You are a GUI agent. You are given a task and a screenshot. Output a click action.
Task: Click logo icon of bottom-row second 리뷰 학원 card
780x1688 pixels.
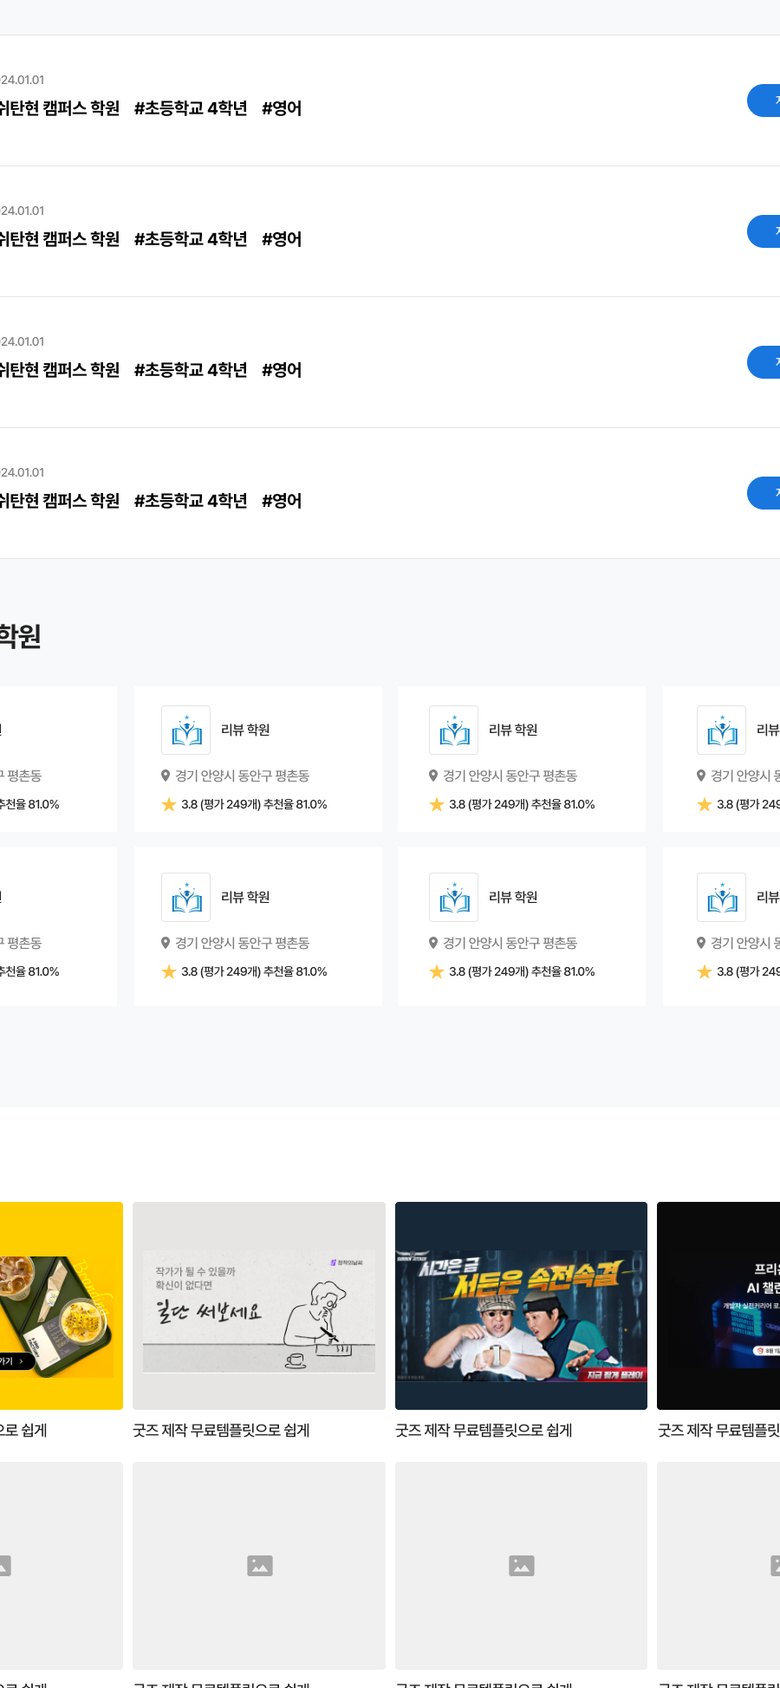pyautogui.click(x=186, y=897)
